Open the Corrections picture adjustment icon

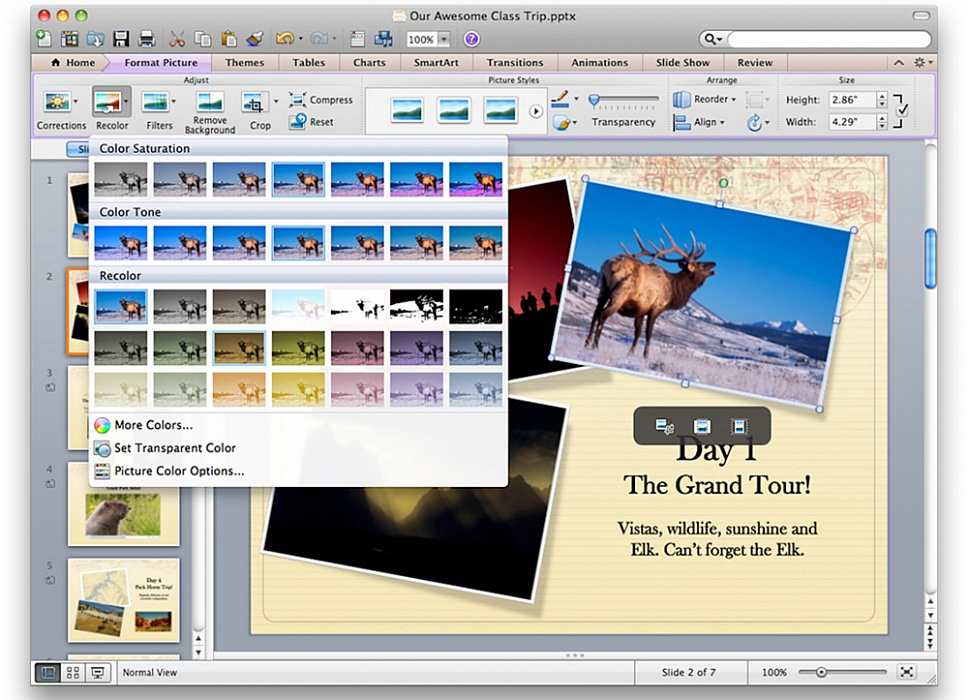tap(57, 102)
